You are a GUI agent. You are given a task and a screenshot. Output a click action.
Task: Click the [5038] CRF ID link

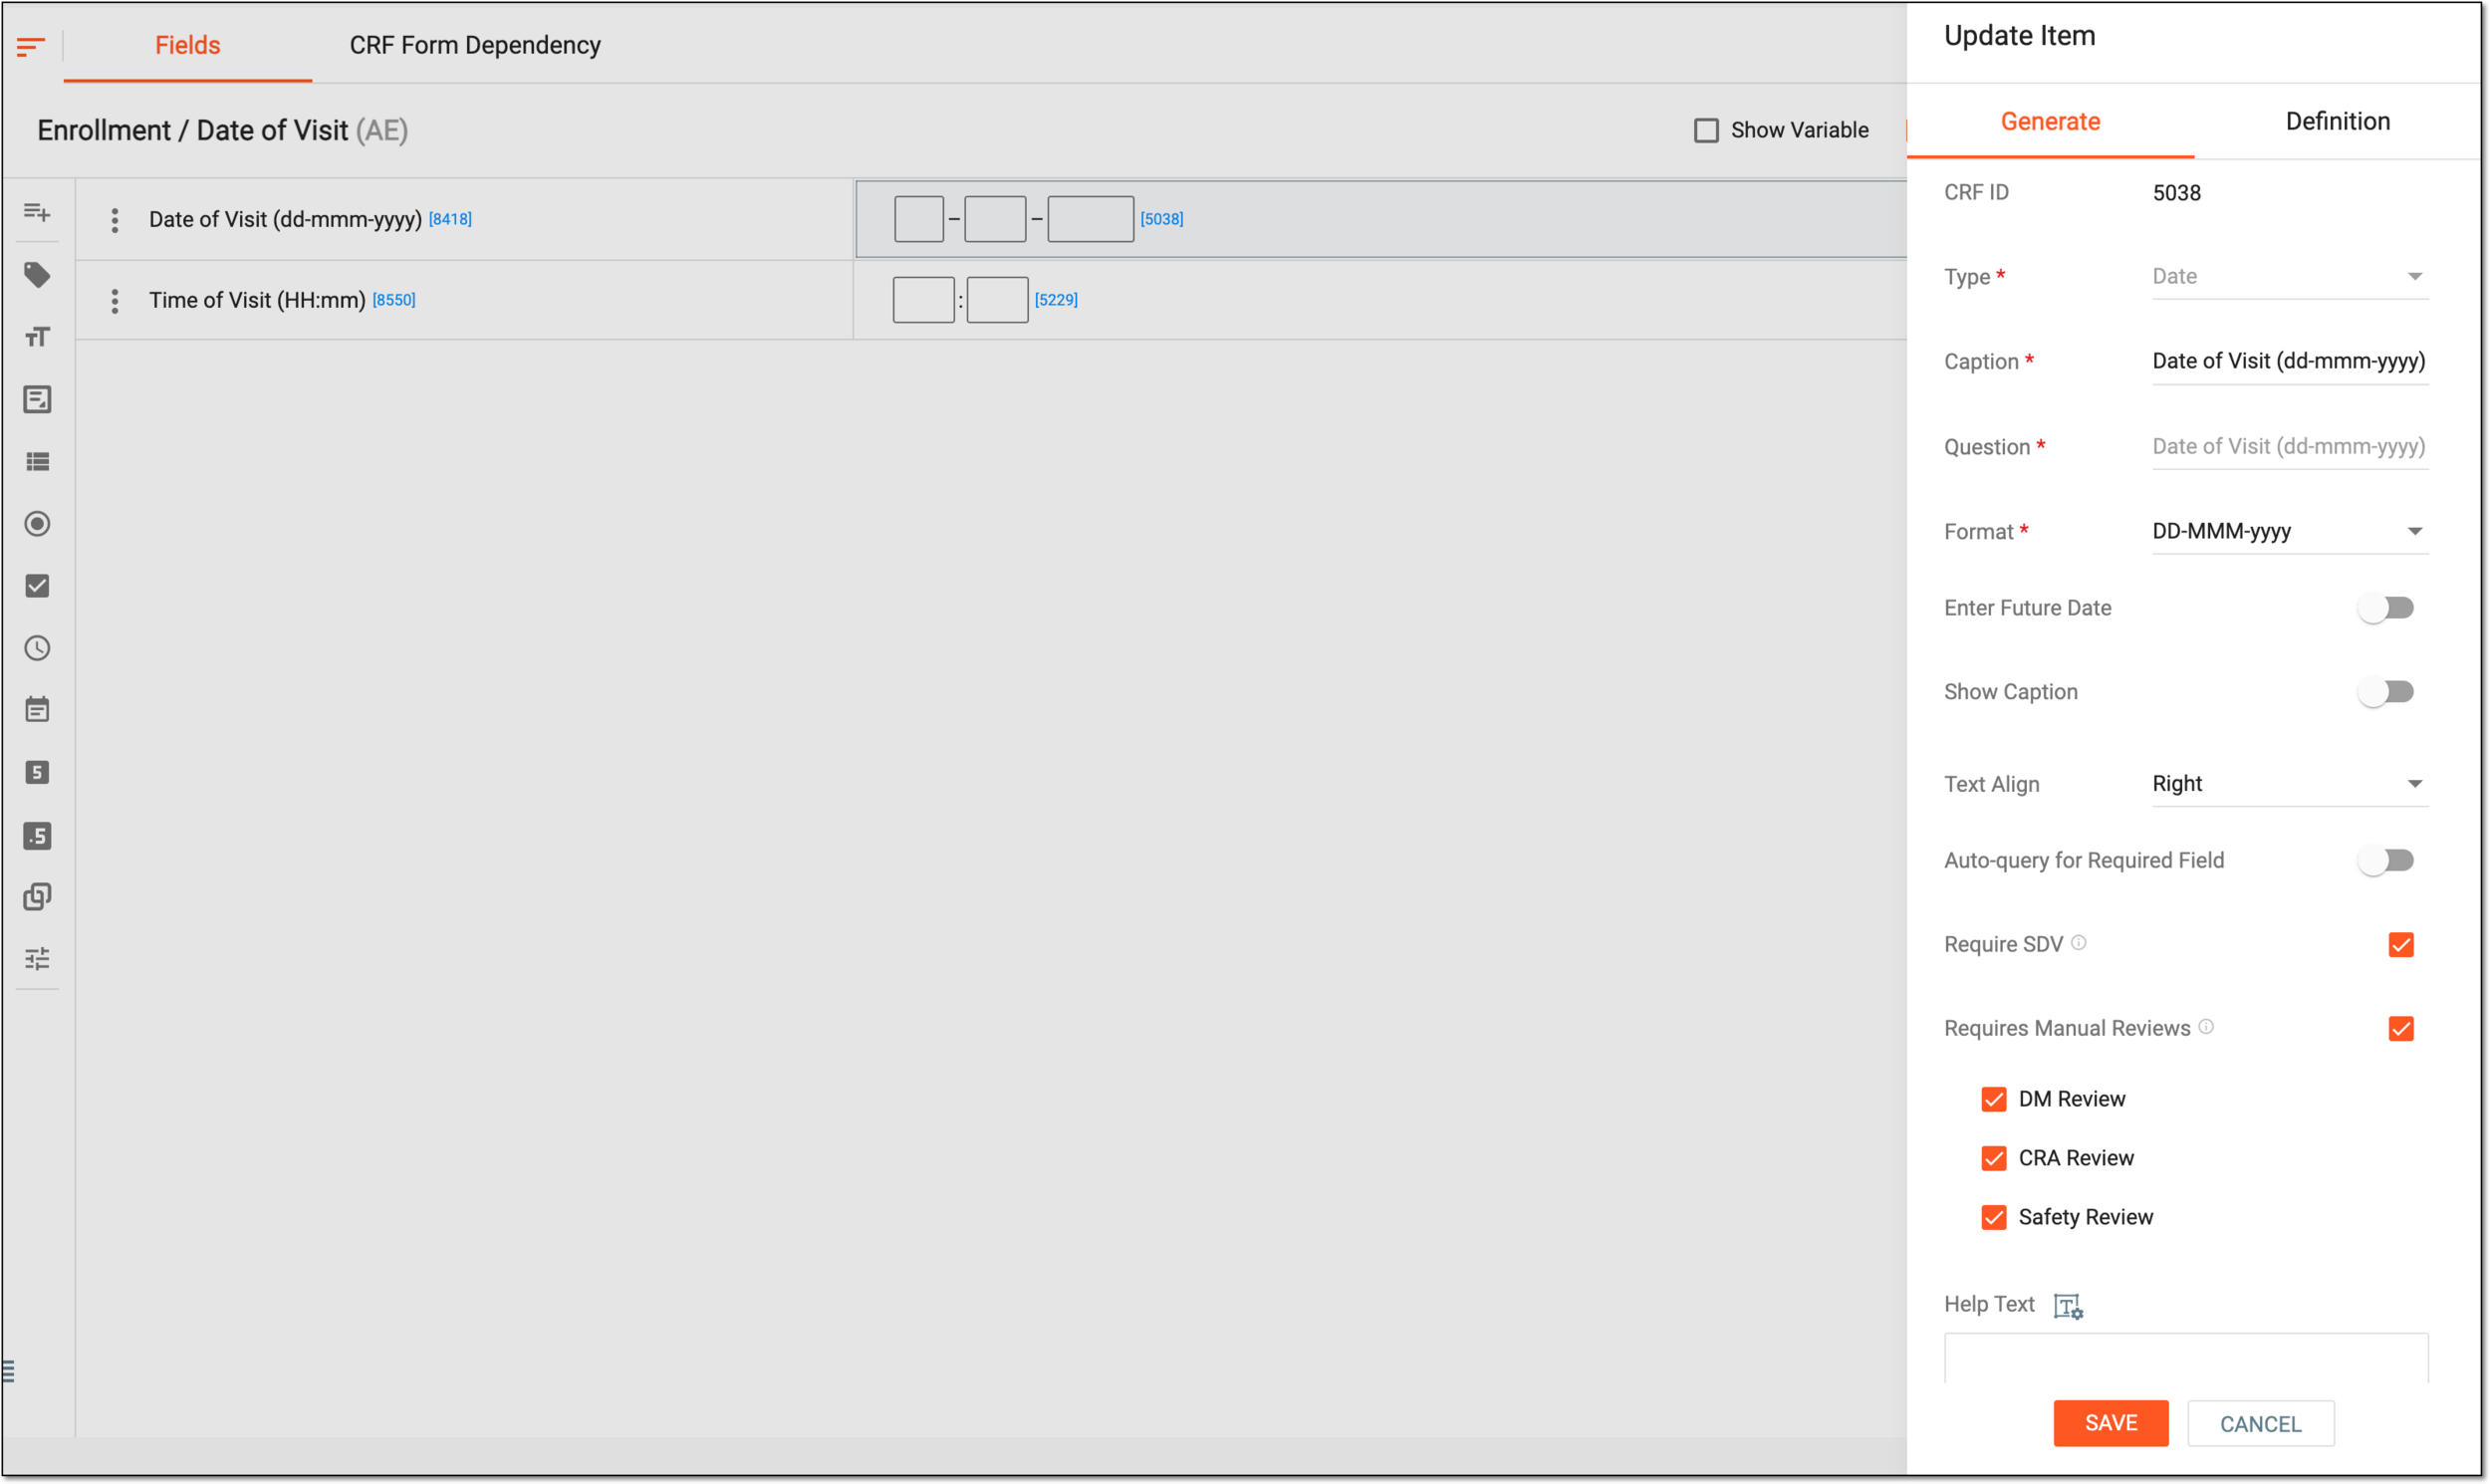coord(1162,219)
